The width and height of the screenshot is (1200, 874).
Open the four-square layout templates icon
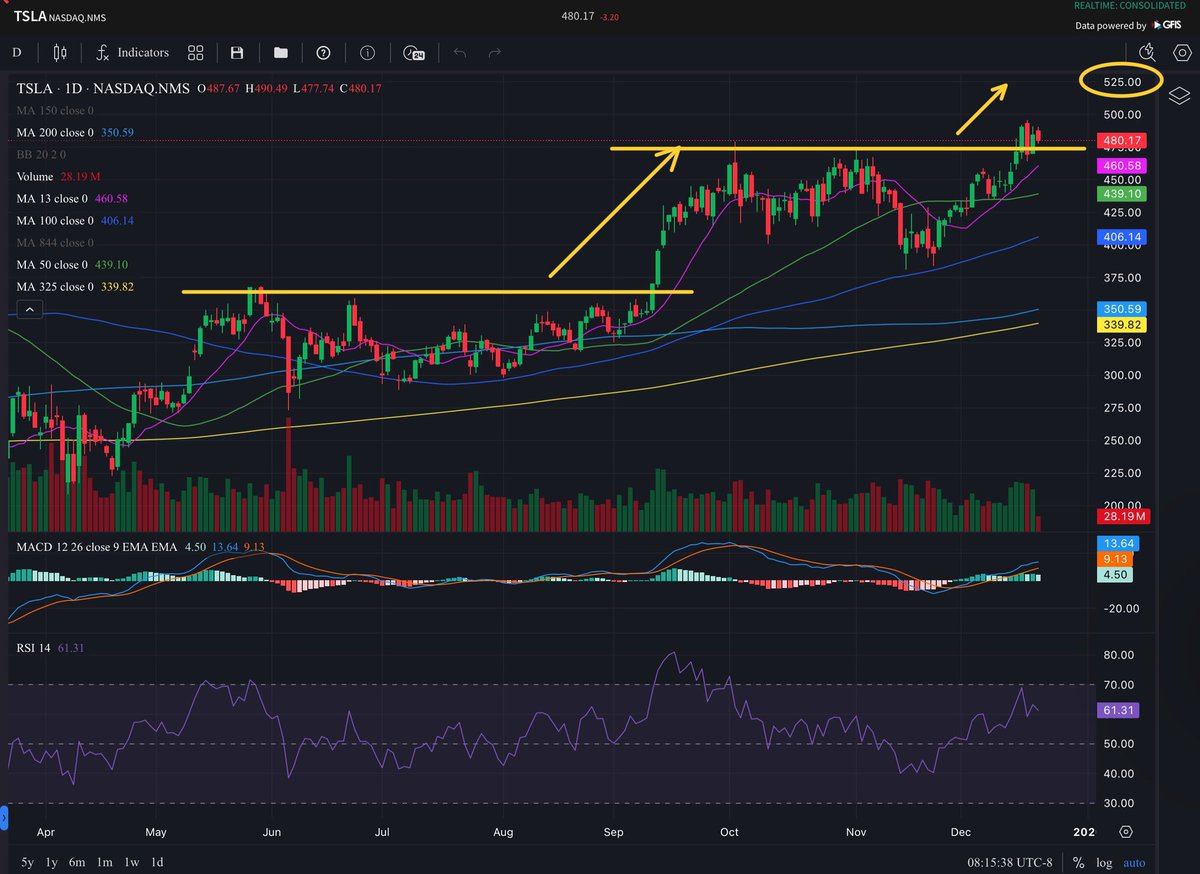click(195, 52)
